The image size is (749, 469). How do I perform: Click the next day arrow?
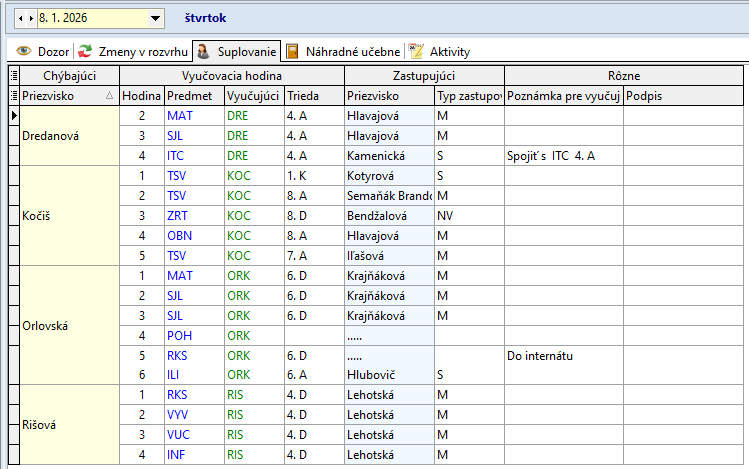coord(30,18)
